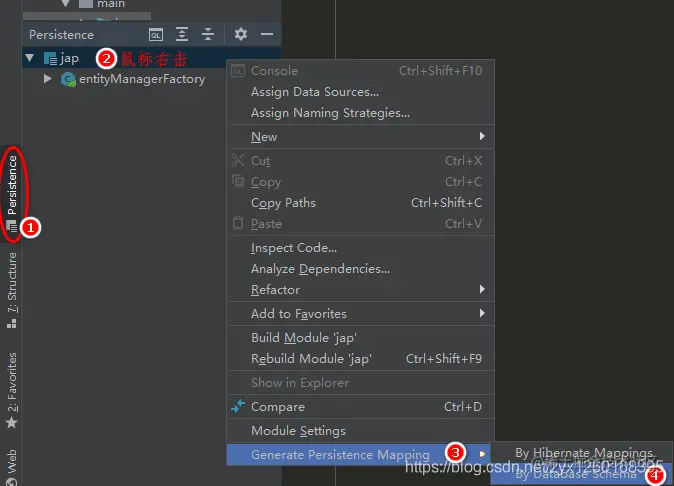The image size is (674, 486).
Task: Hide the Persistence panel with minimize dash
Action: (x=267, y=34)
